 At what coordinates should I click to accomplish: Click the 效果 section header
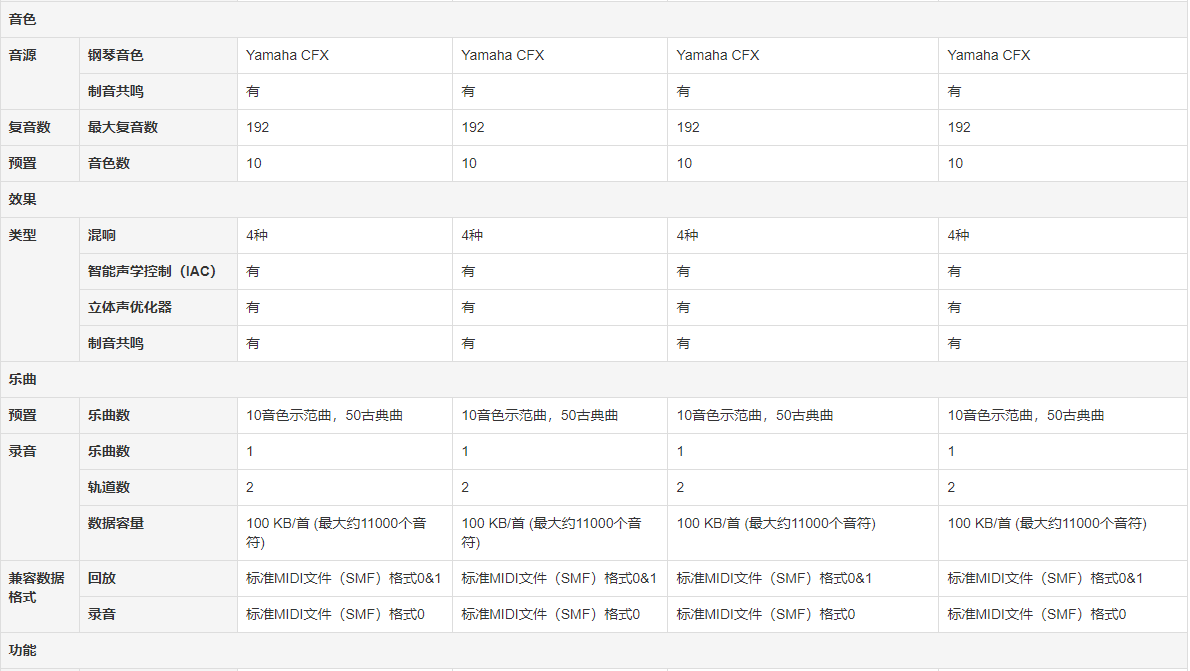22,200
